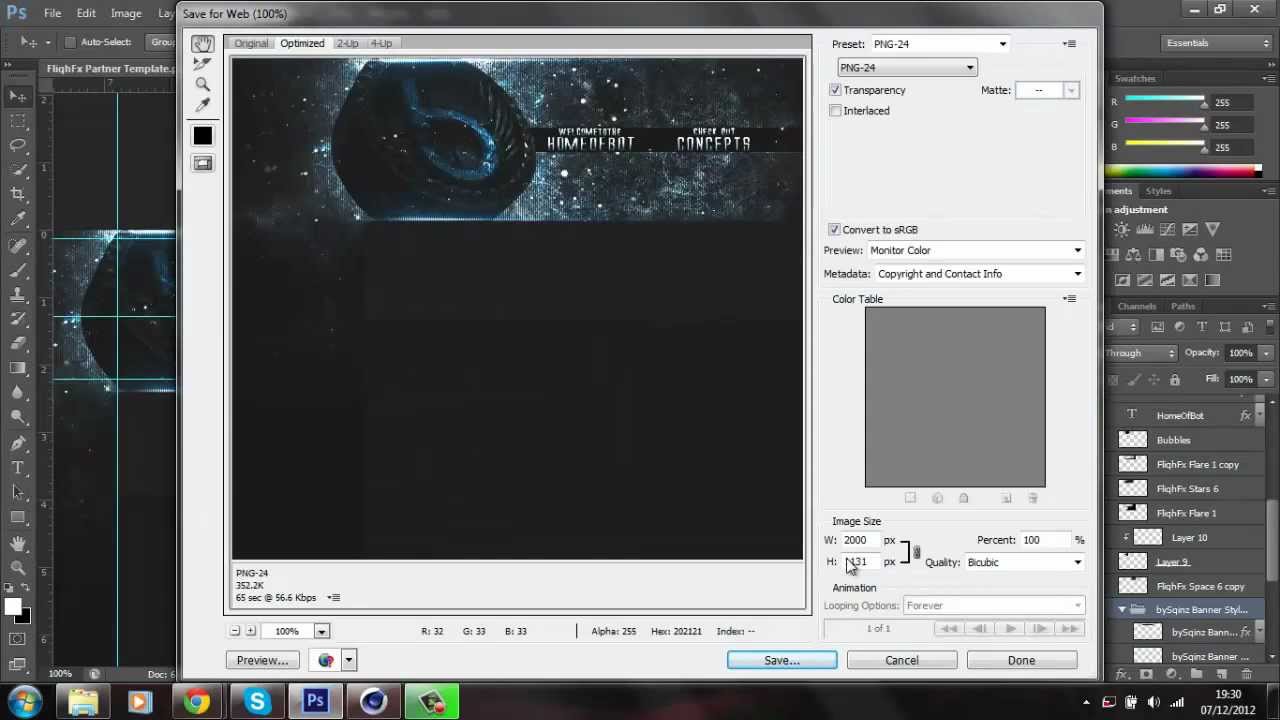
Task: Toggle the Transparency checkbox
Action: (x=835, y=90)
